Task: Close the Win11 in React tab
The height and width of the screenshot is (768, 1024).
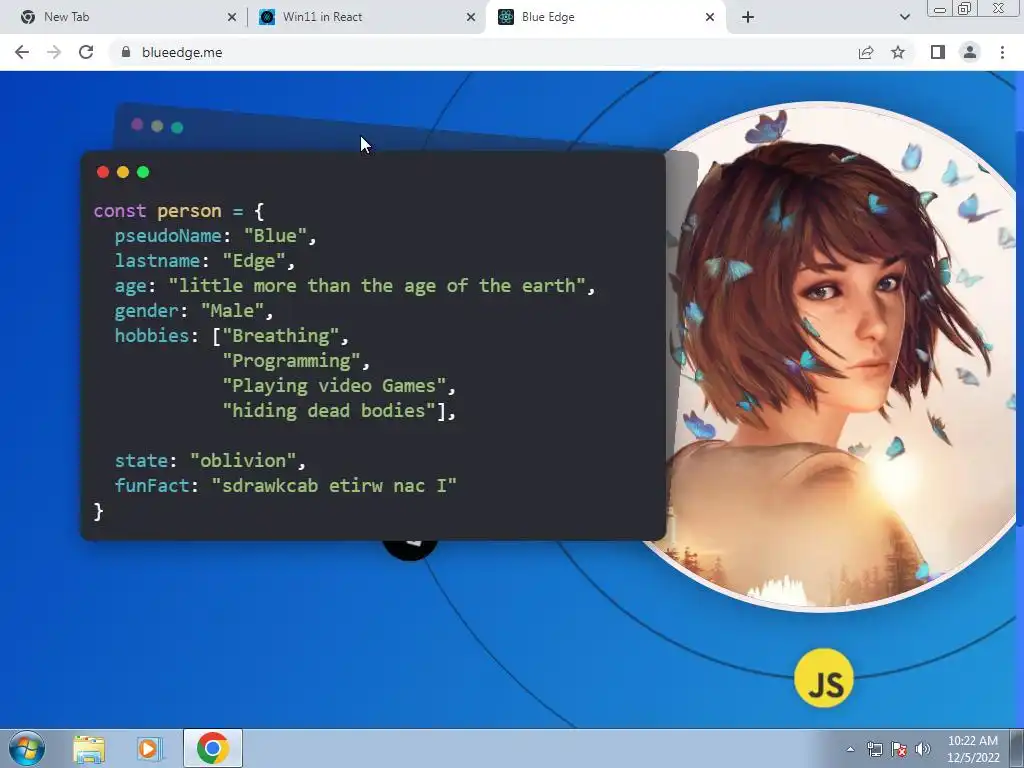Action: pyautogui.click(x=471, y=17)
